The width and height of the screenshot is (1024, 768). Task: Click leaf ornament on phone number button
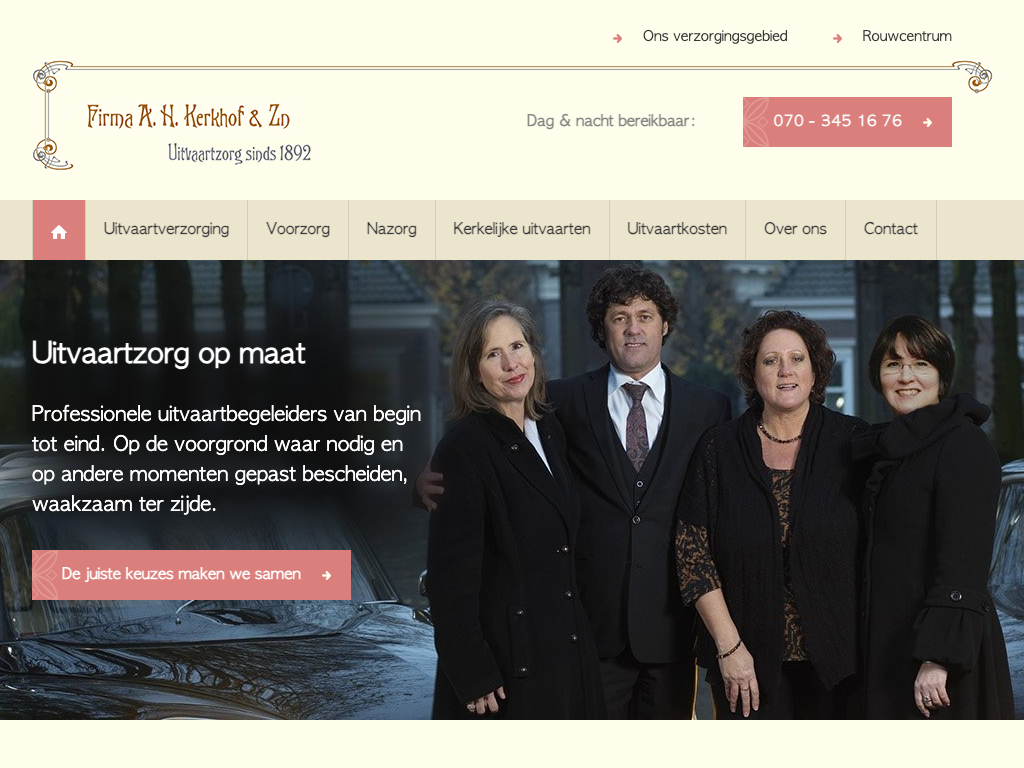756,122
